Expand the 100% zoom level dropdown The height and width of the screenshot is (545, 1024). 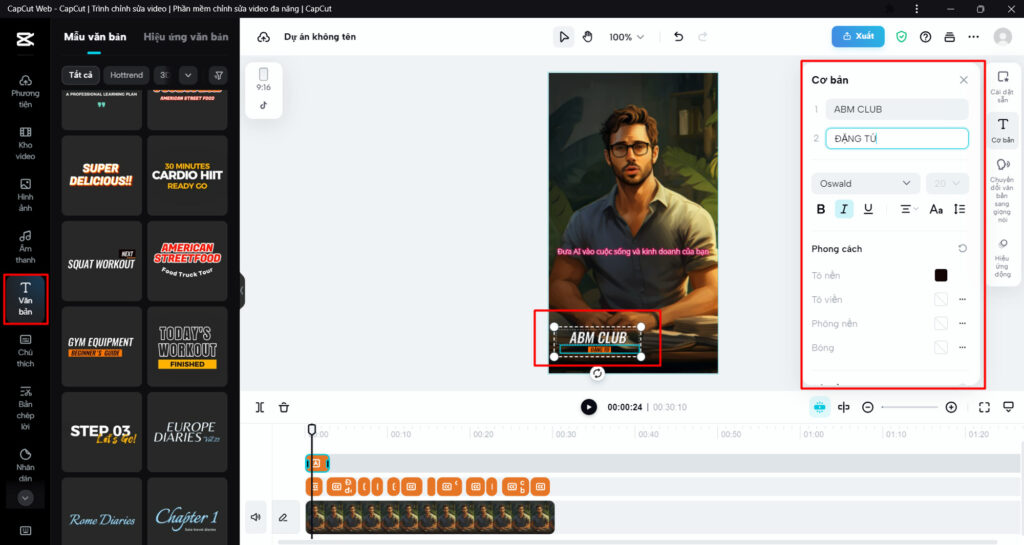coord(627,37)
